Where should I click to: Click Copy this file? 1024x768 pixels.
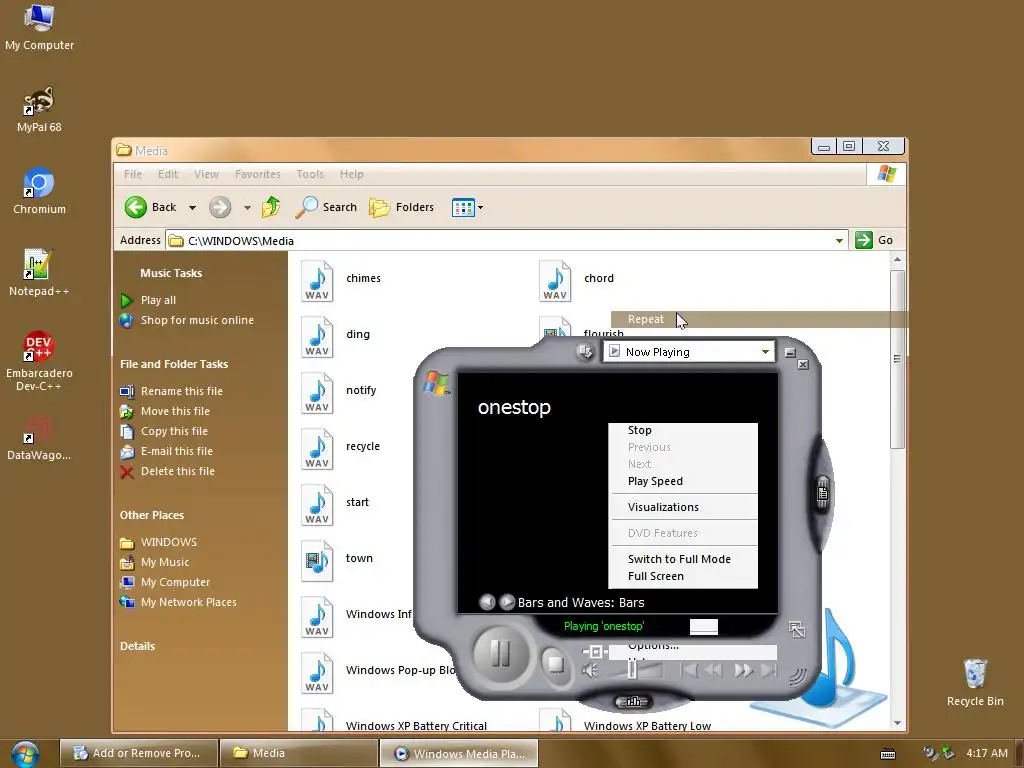pos(174,431)
